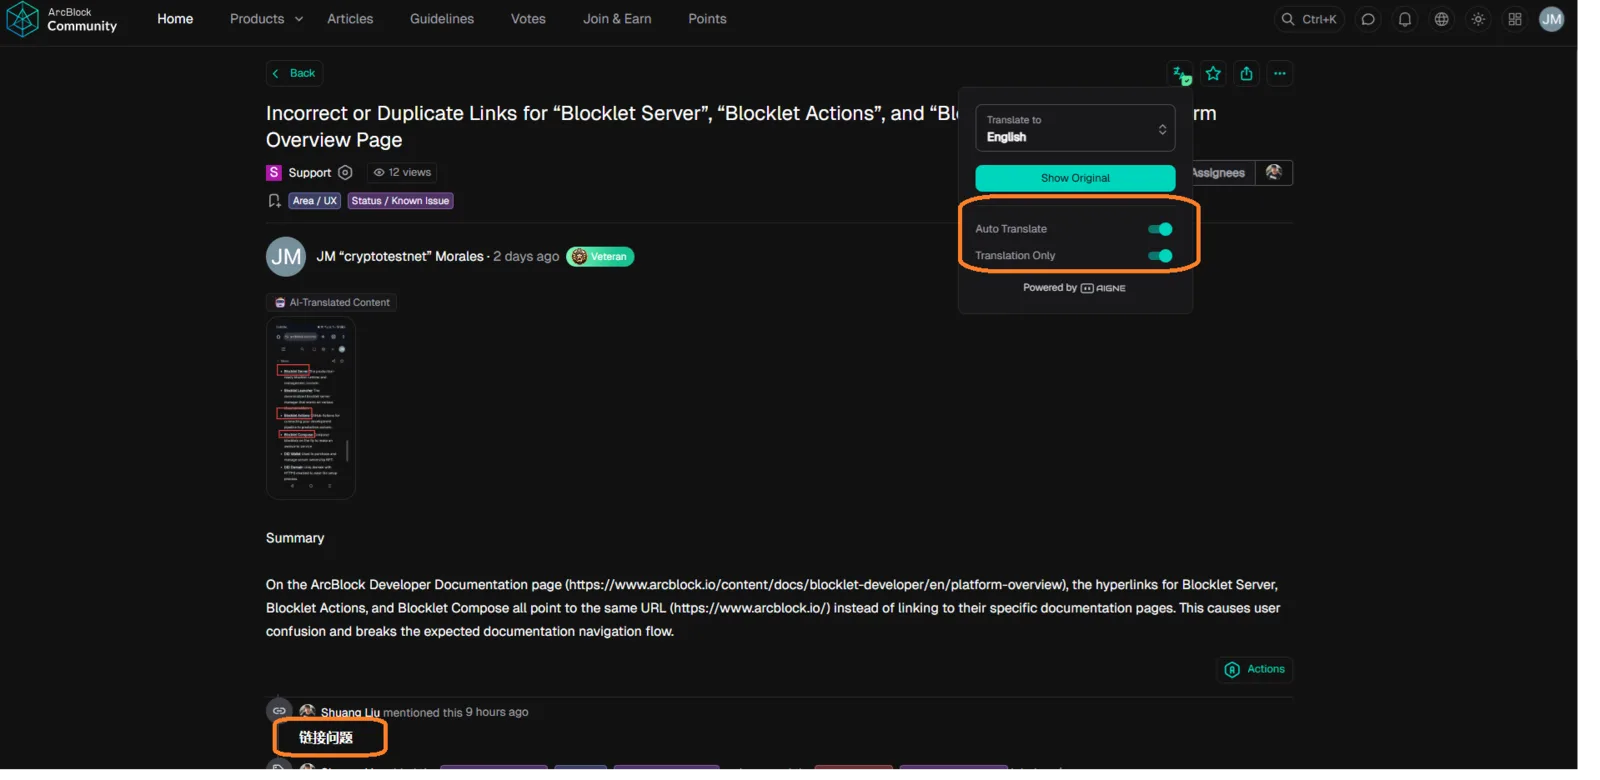Click the Show Original button
This screenshot has height=780, width=1600.
click(x=1075, y=178)
